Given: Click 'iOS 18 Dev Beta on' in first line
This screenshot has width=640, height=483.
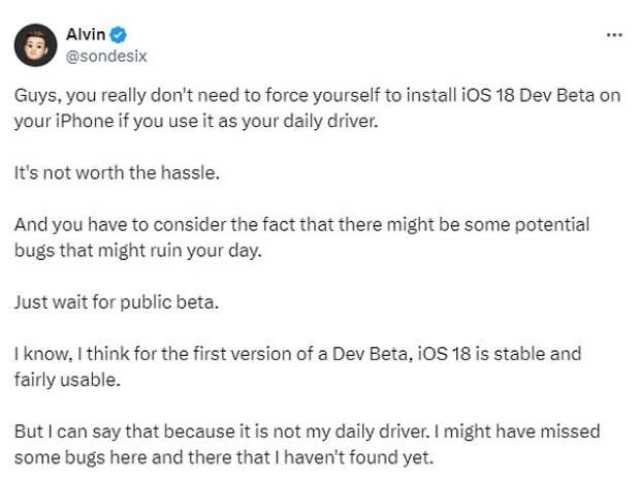Looking at the screenshot, I should [x=541, y=95].
